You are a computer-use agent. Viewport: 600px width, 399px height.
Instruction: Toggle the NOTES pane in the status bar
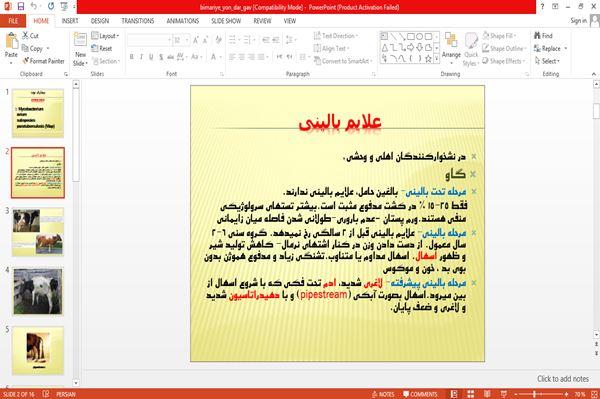(383, 394)
